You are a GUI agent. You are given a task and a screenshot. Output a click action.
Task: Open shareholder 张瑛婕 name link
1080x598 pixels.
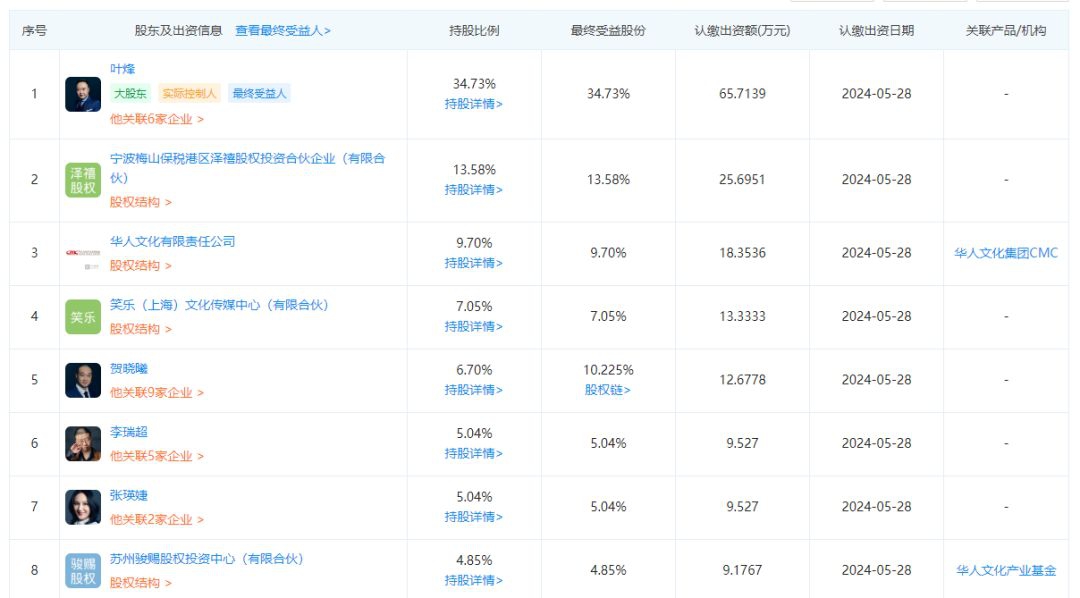pos(129,495)
